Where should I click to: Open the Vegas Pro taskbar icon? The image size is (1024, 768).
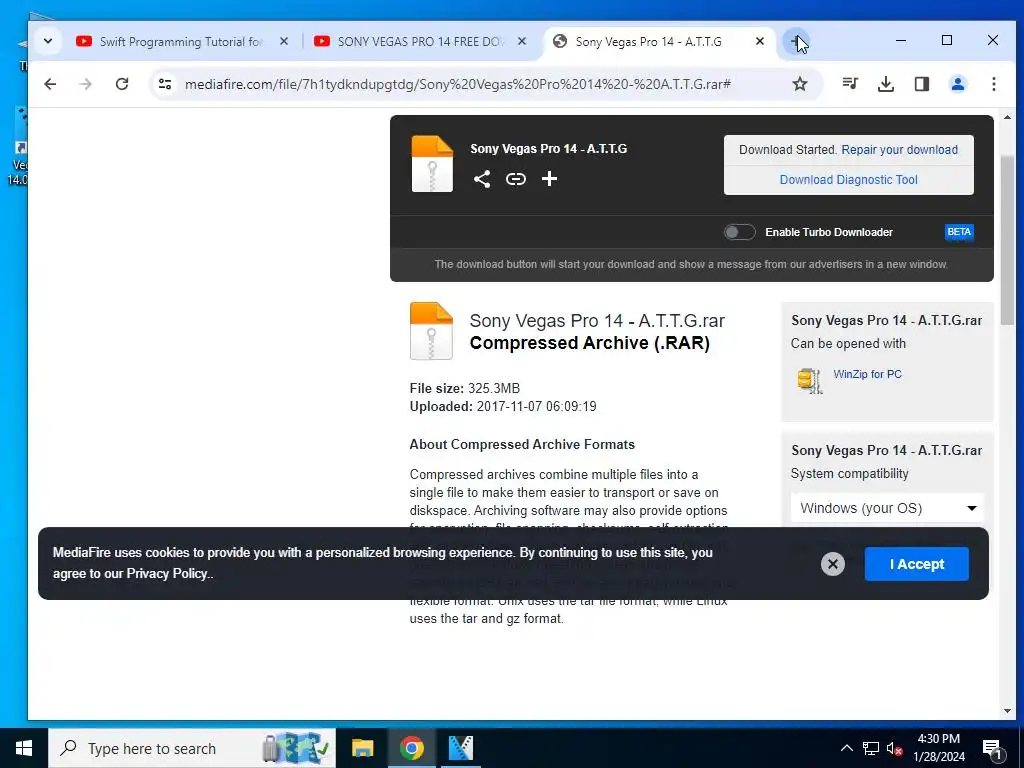pos(461,748)
